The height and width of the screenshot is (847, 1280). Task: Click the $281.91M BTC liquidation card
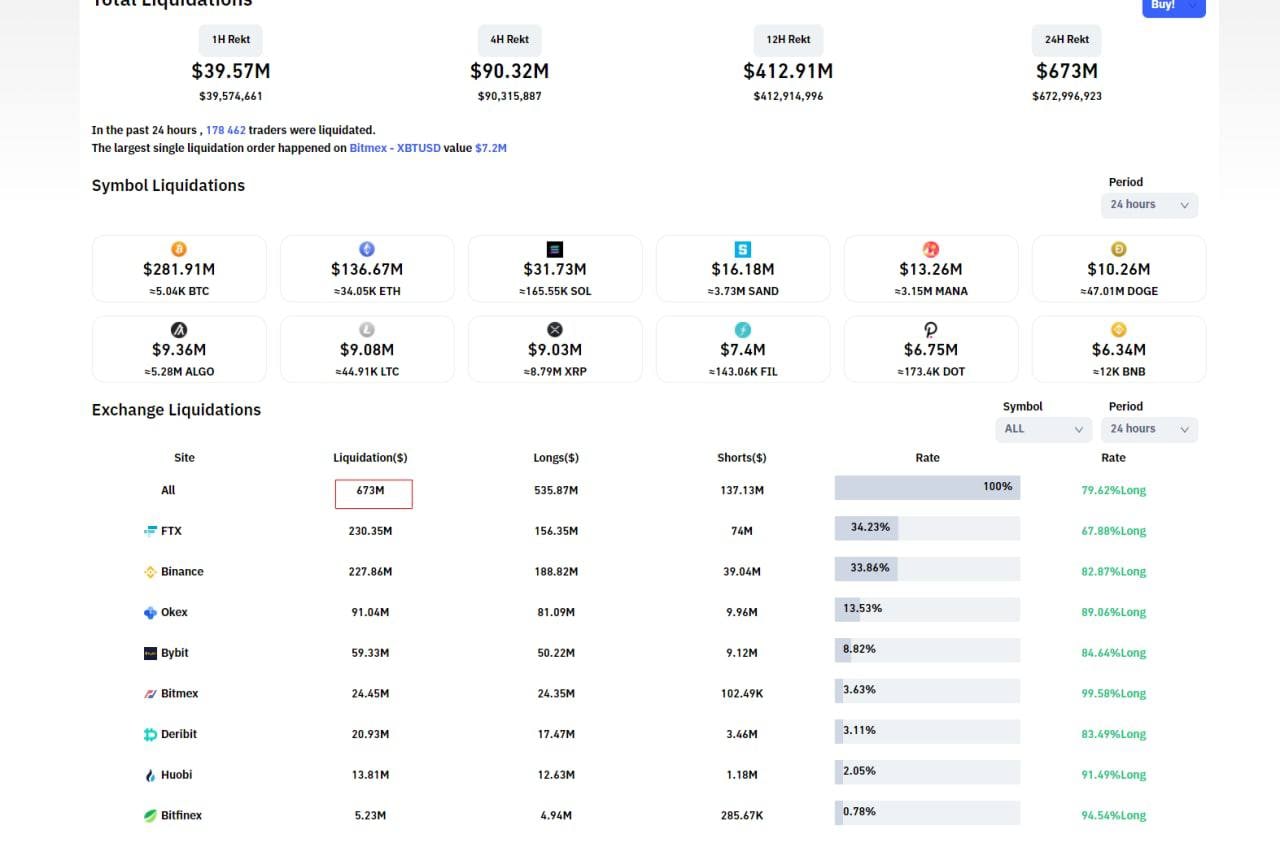179,269
